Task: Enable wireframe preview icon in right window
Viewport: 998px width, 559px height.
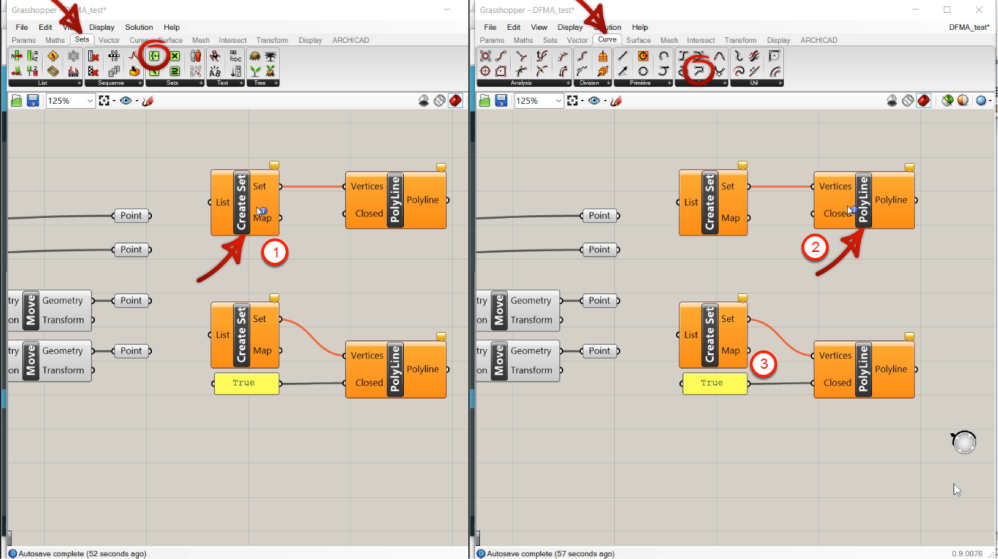Action: click(x=908, y=101)
